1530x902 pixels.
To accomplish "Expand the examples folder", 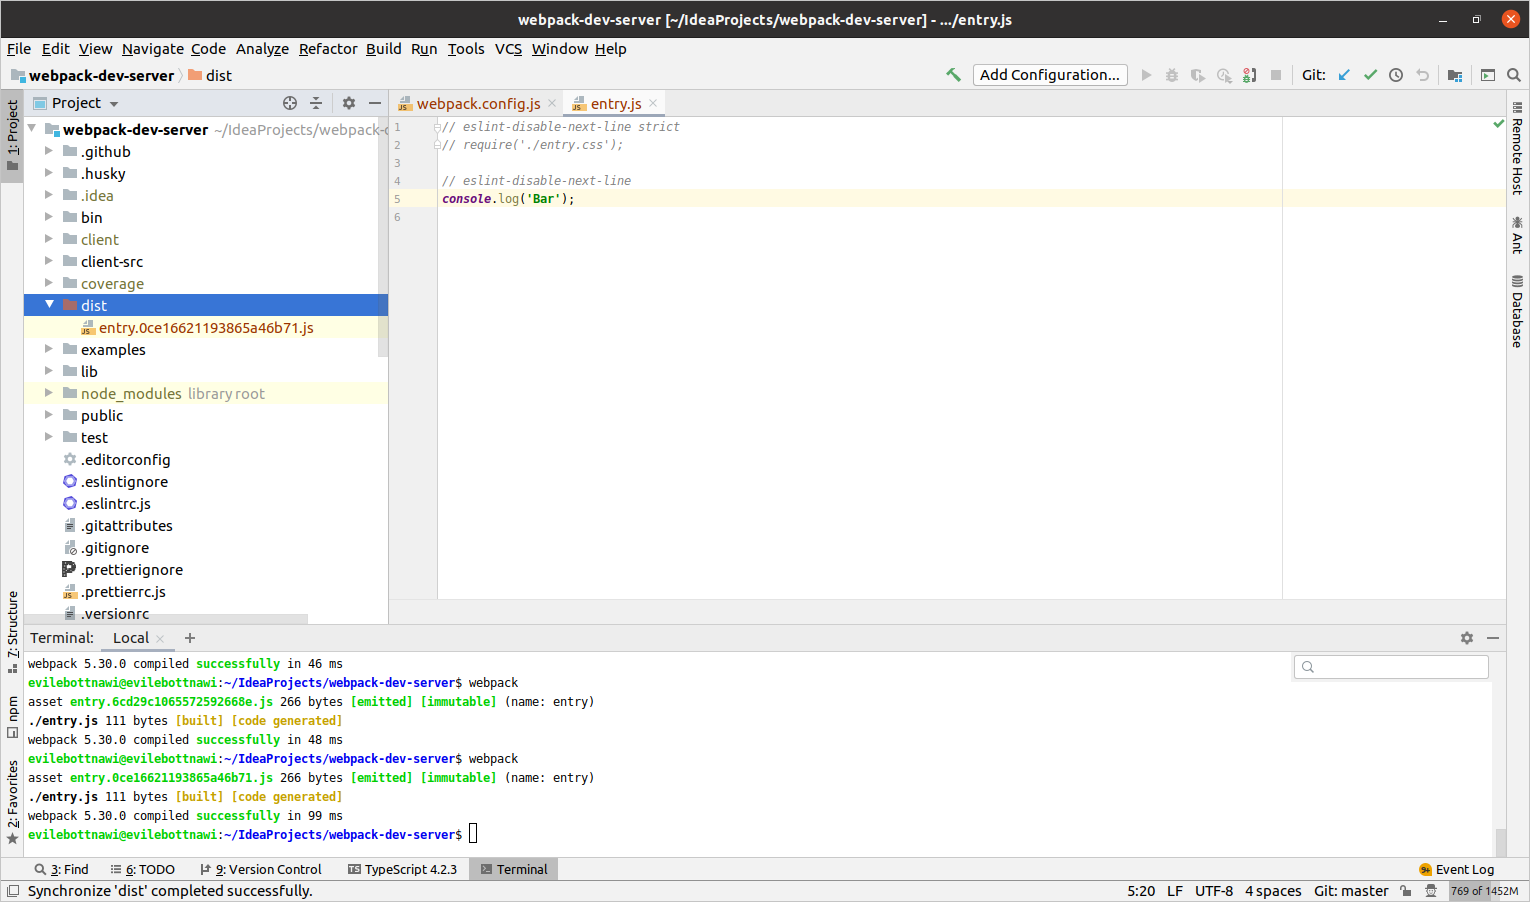I will pyautogui.click(x=49, y=349).
